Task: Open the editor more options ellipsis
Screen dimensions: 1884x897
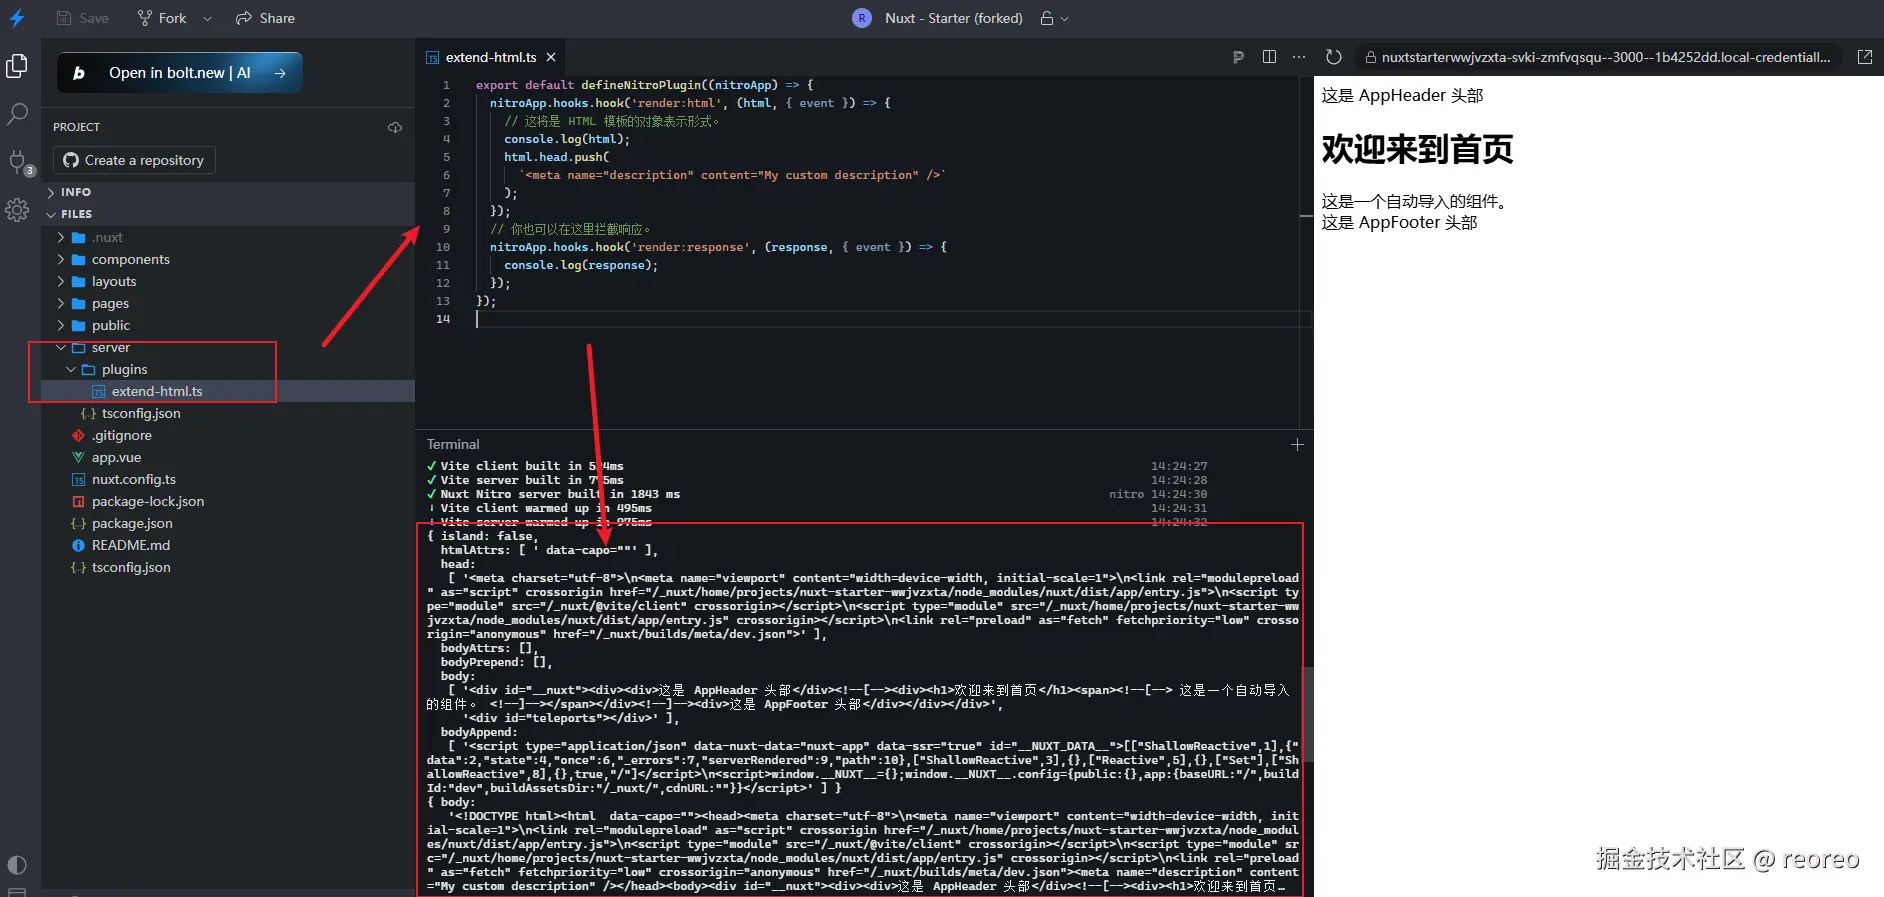Action: coord(1299,57)
